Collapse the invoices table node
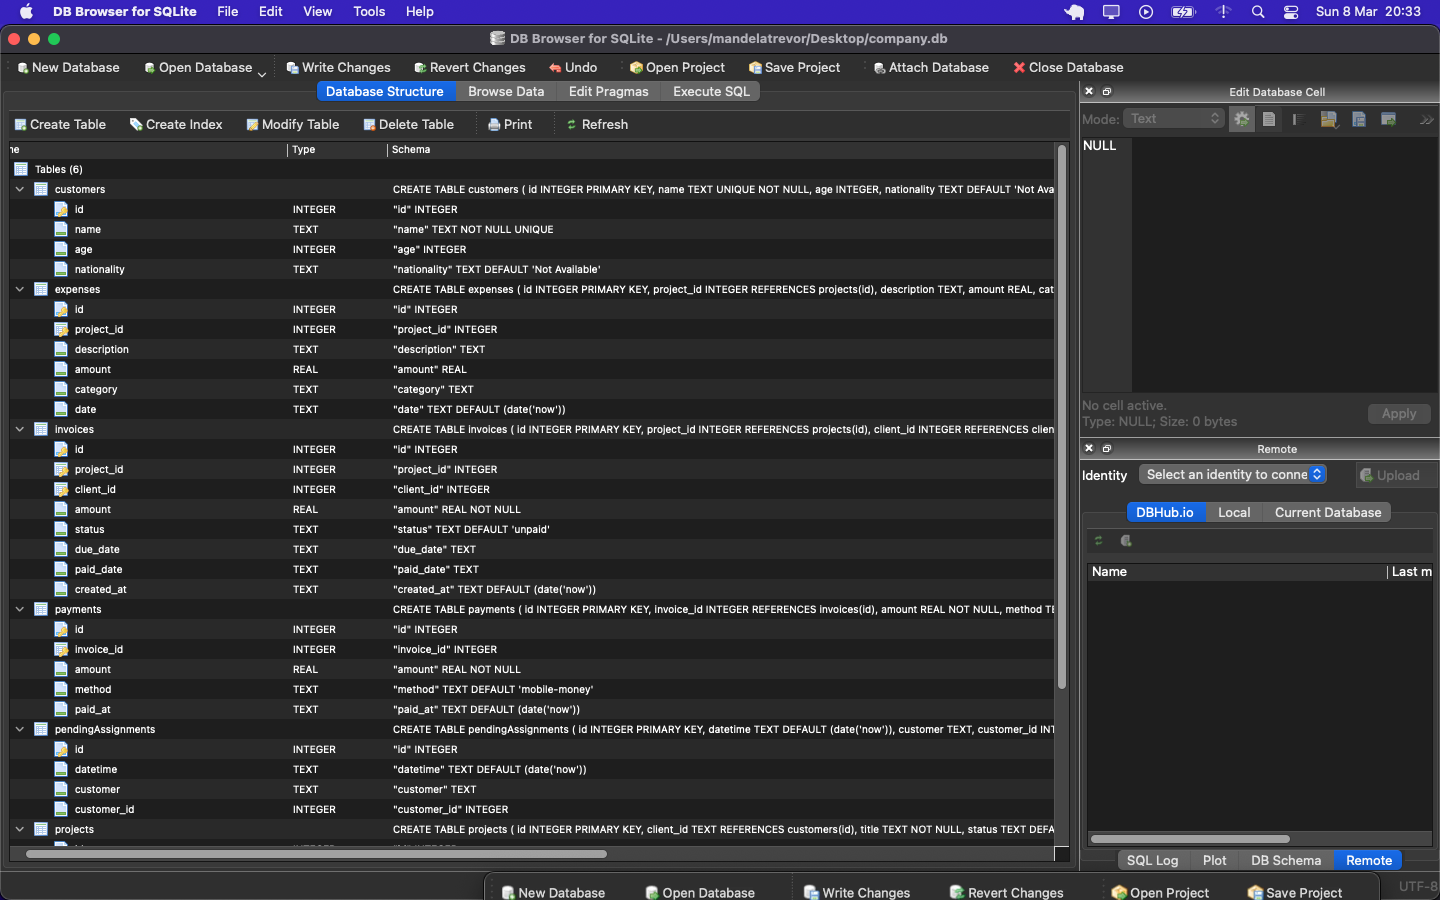 20,429
